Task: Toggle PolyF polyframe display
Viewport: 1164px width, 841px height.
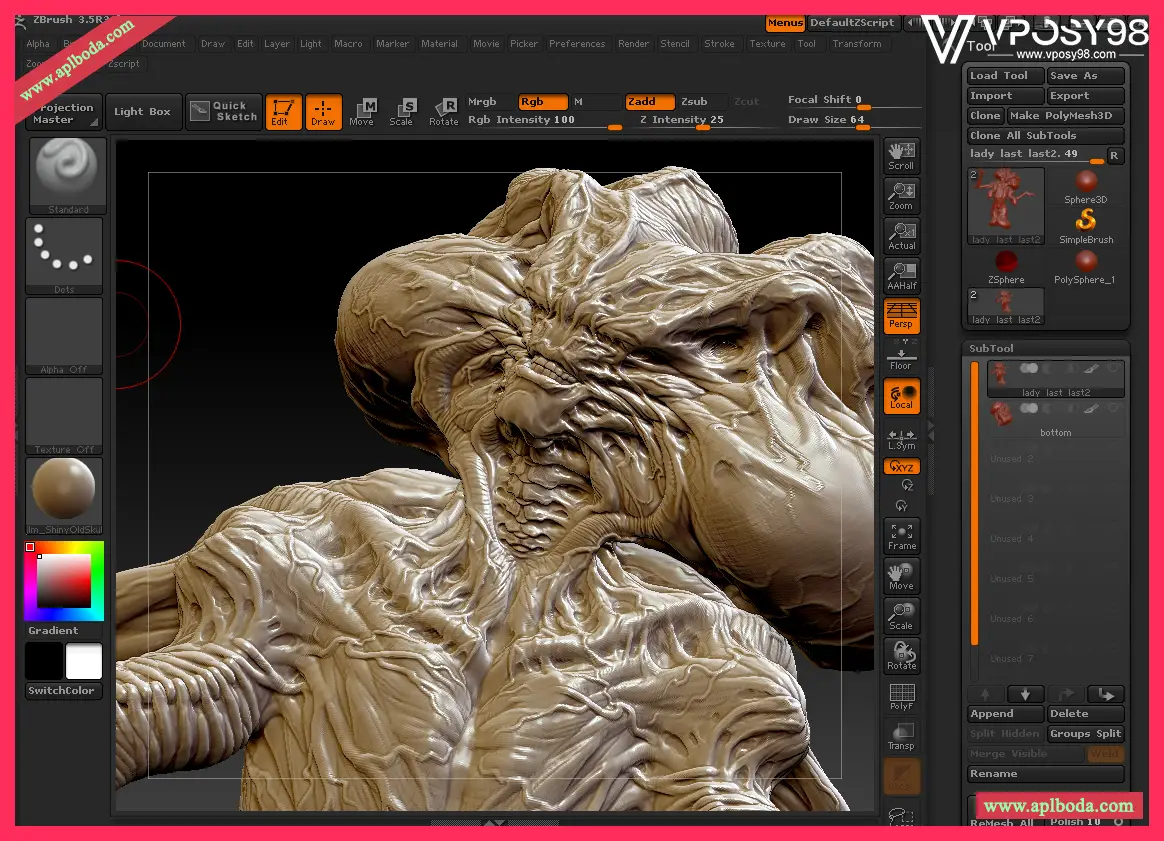Action: (x=901, y=696)
